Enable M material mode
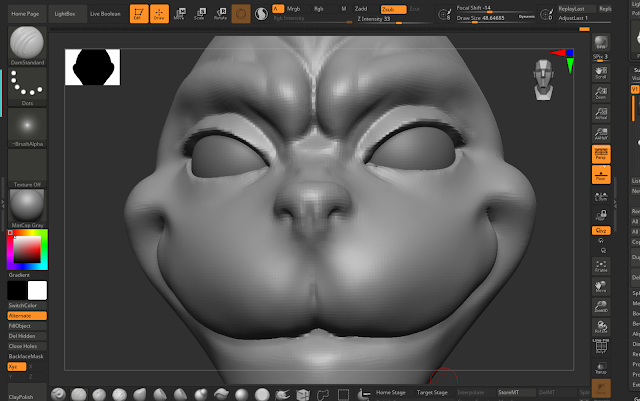The height and width of the screenshot is (401, 640). pyautogui.click(x=344, y=9)
